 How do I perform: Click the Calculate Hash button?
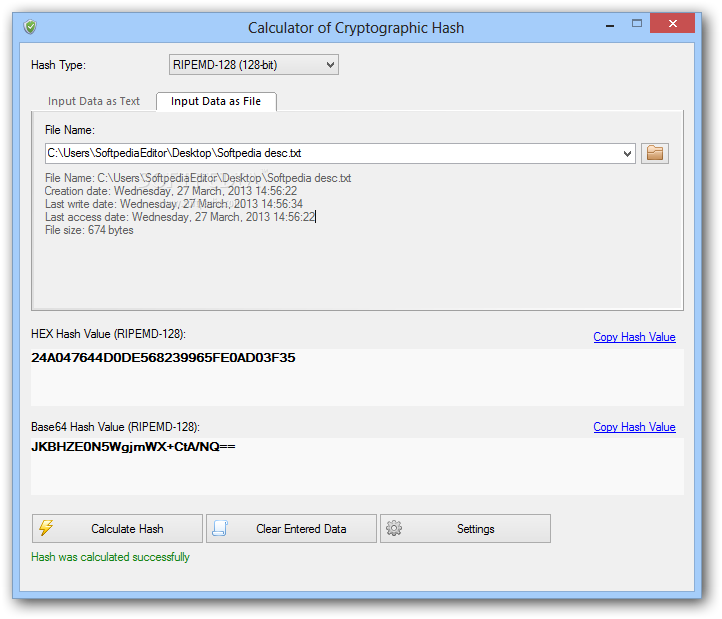pyautogui.click(x=117, y=528)
